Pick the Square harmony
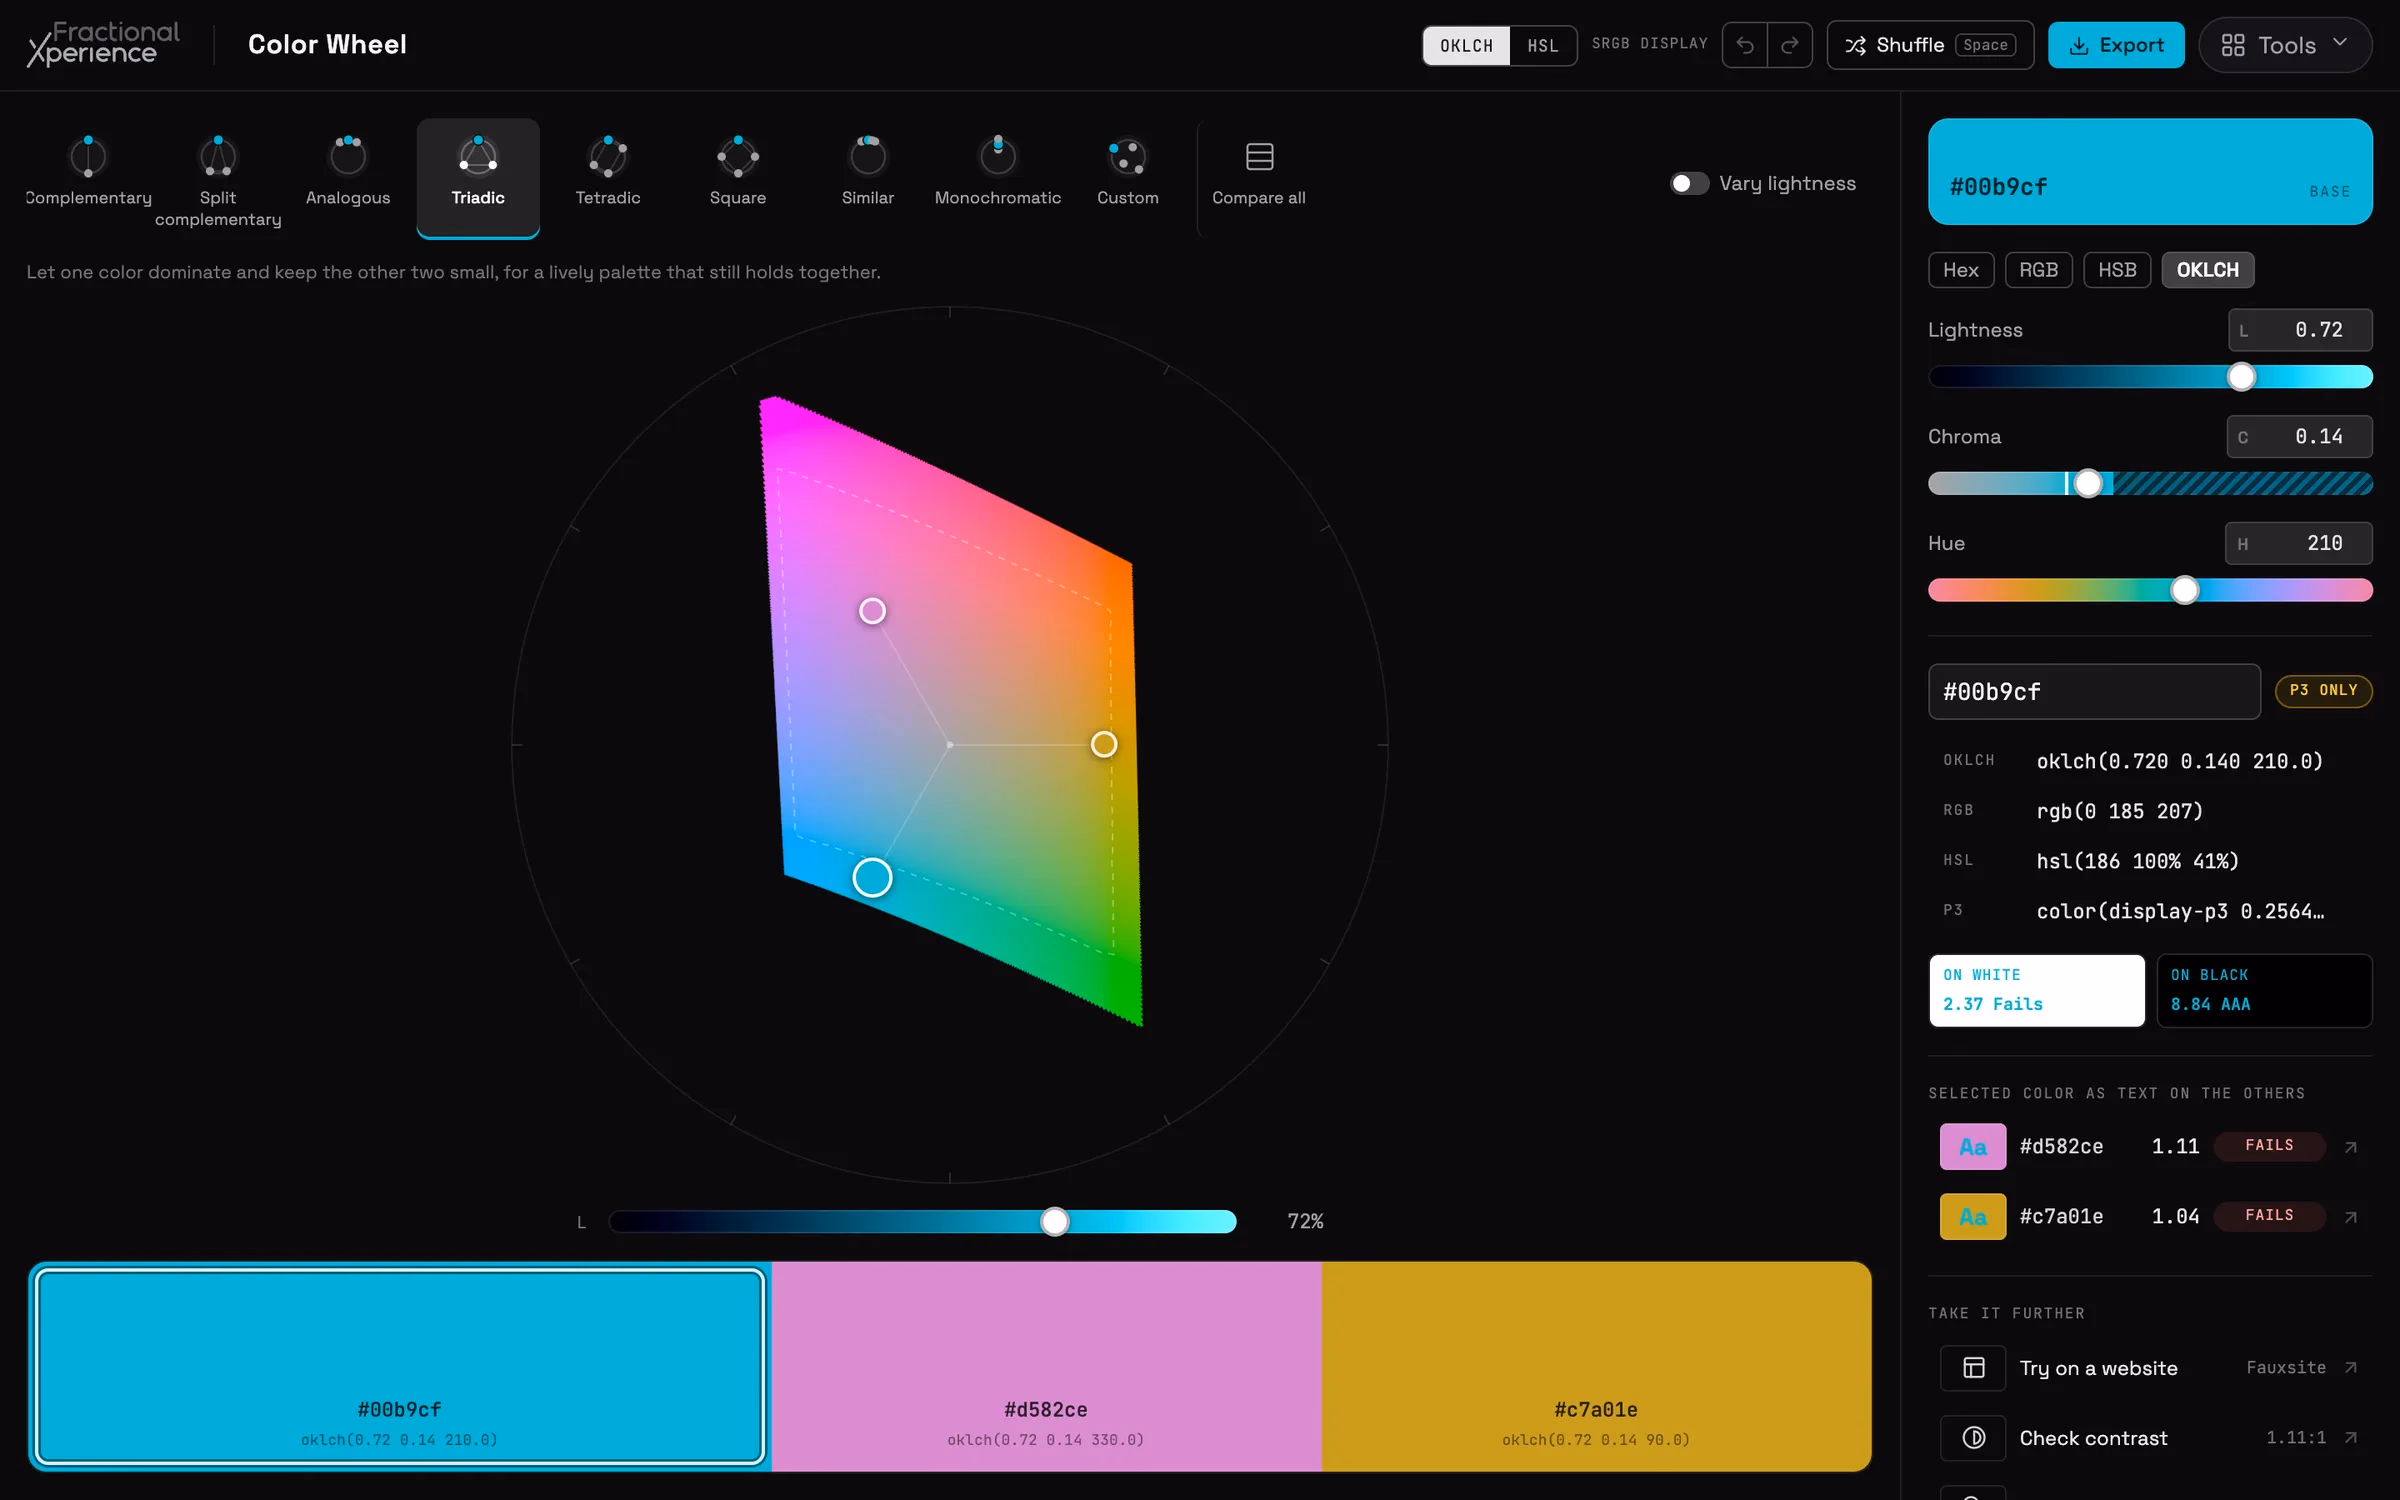This screenshot has width=2400, height=1500. coord(738,180)
